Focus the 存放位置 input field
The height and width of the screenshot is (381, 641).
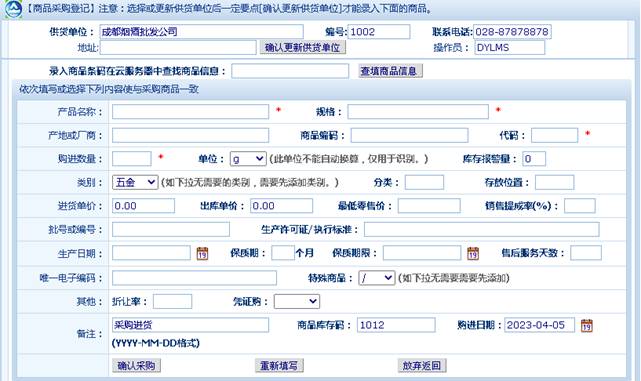coord(555,182)
